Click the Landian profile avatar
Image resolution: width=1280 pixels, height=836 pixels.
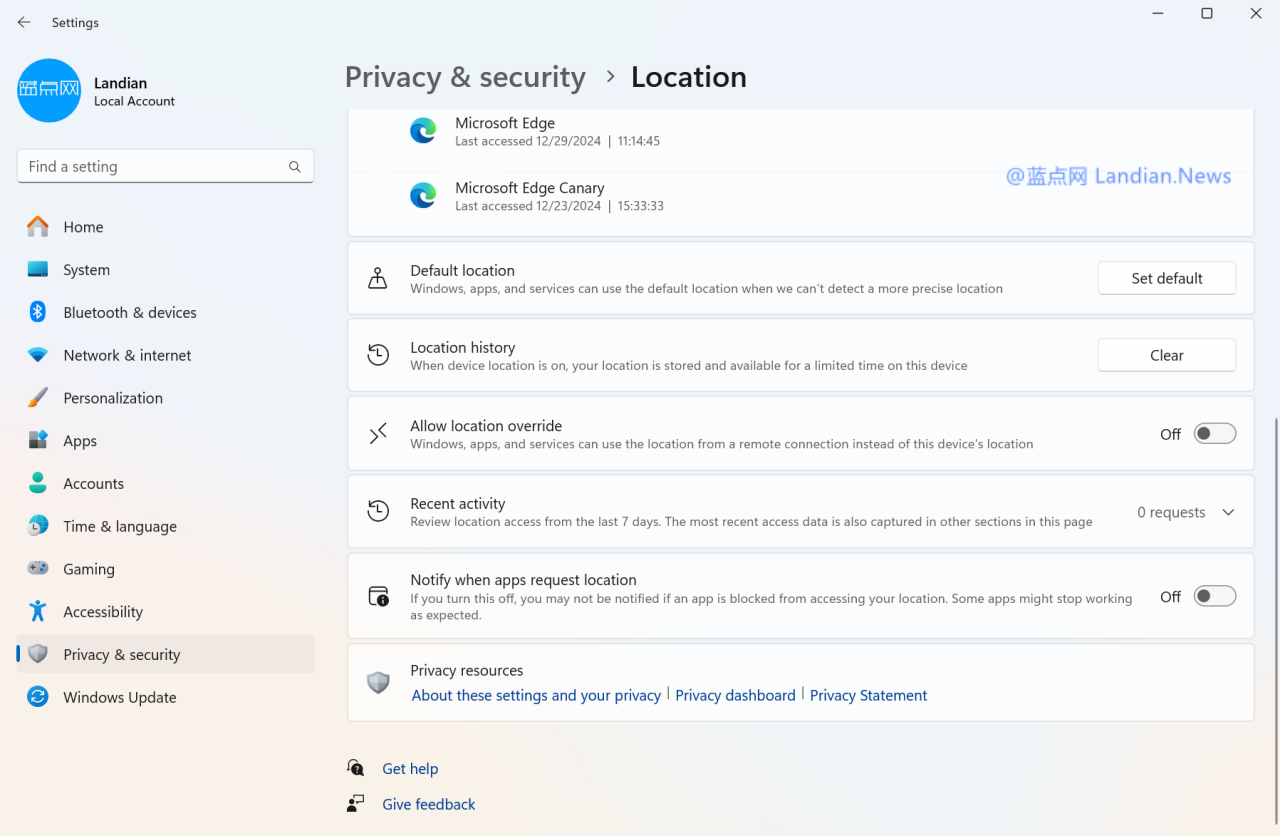point(49,91)
